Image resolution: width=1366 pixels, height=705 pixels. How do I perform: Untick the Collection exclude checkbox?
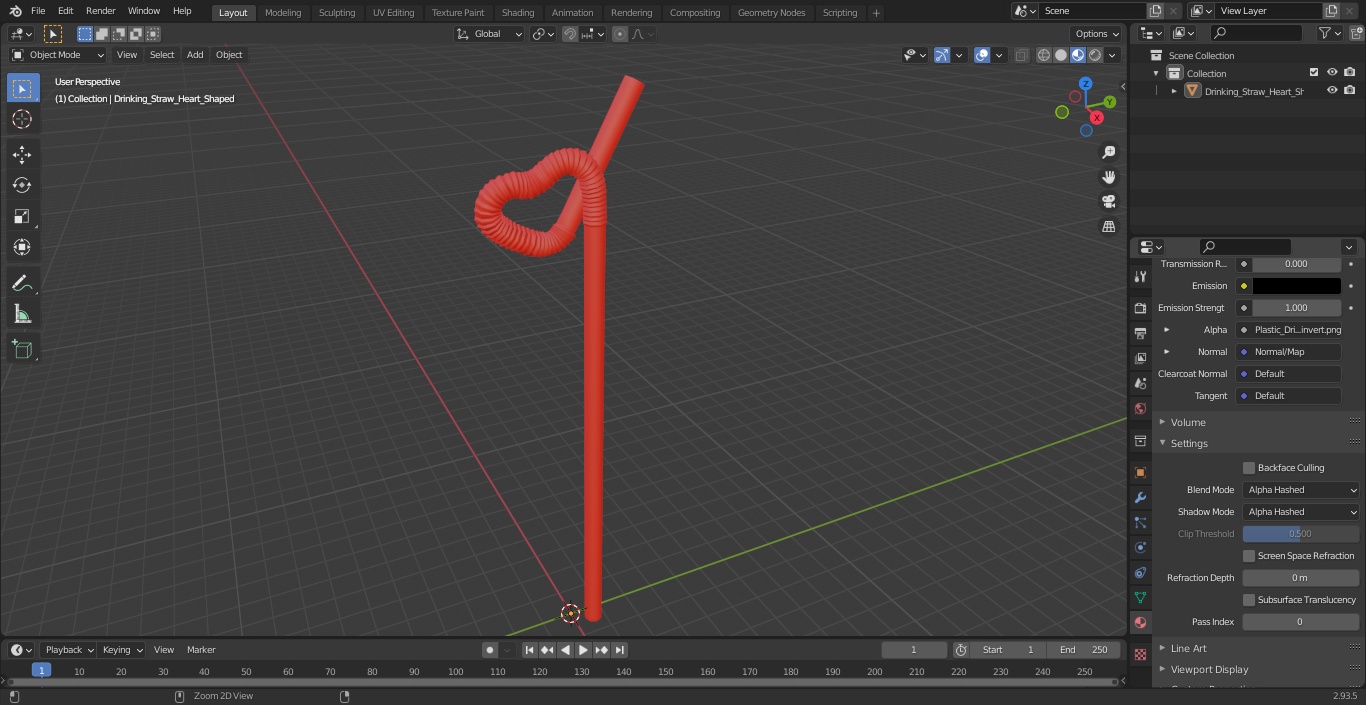click(1314, 73)
